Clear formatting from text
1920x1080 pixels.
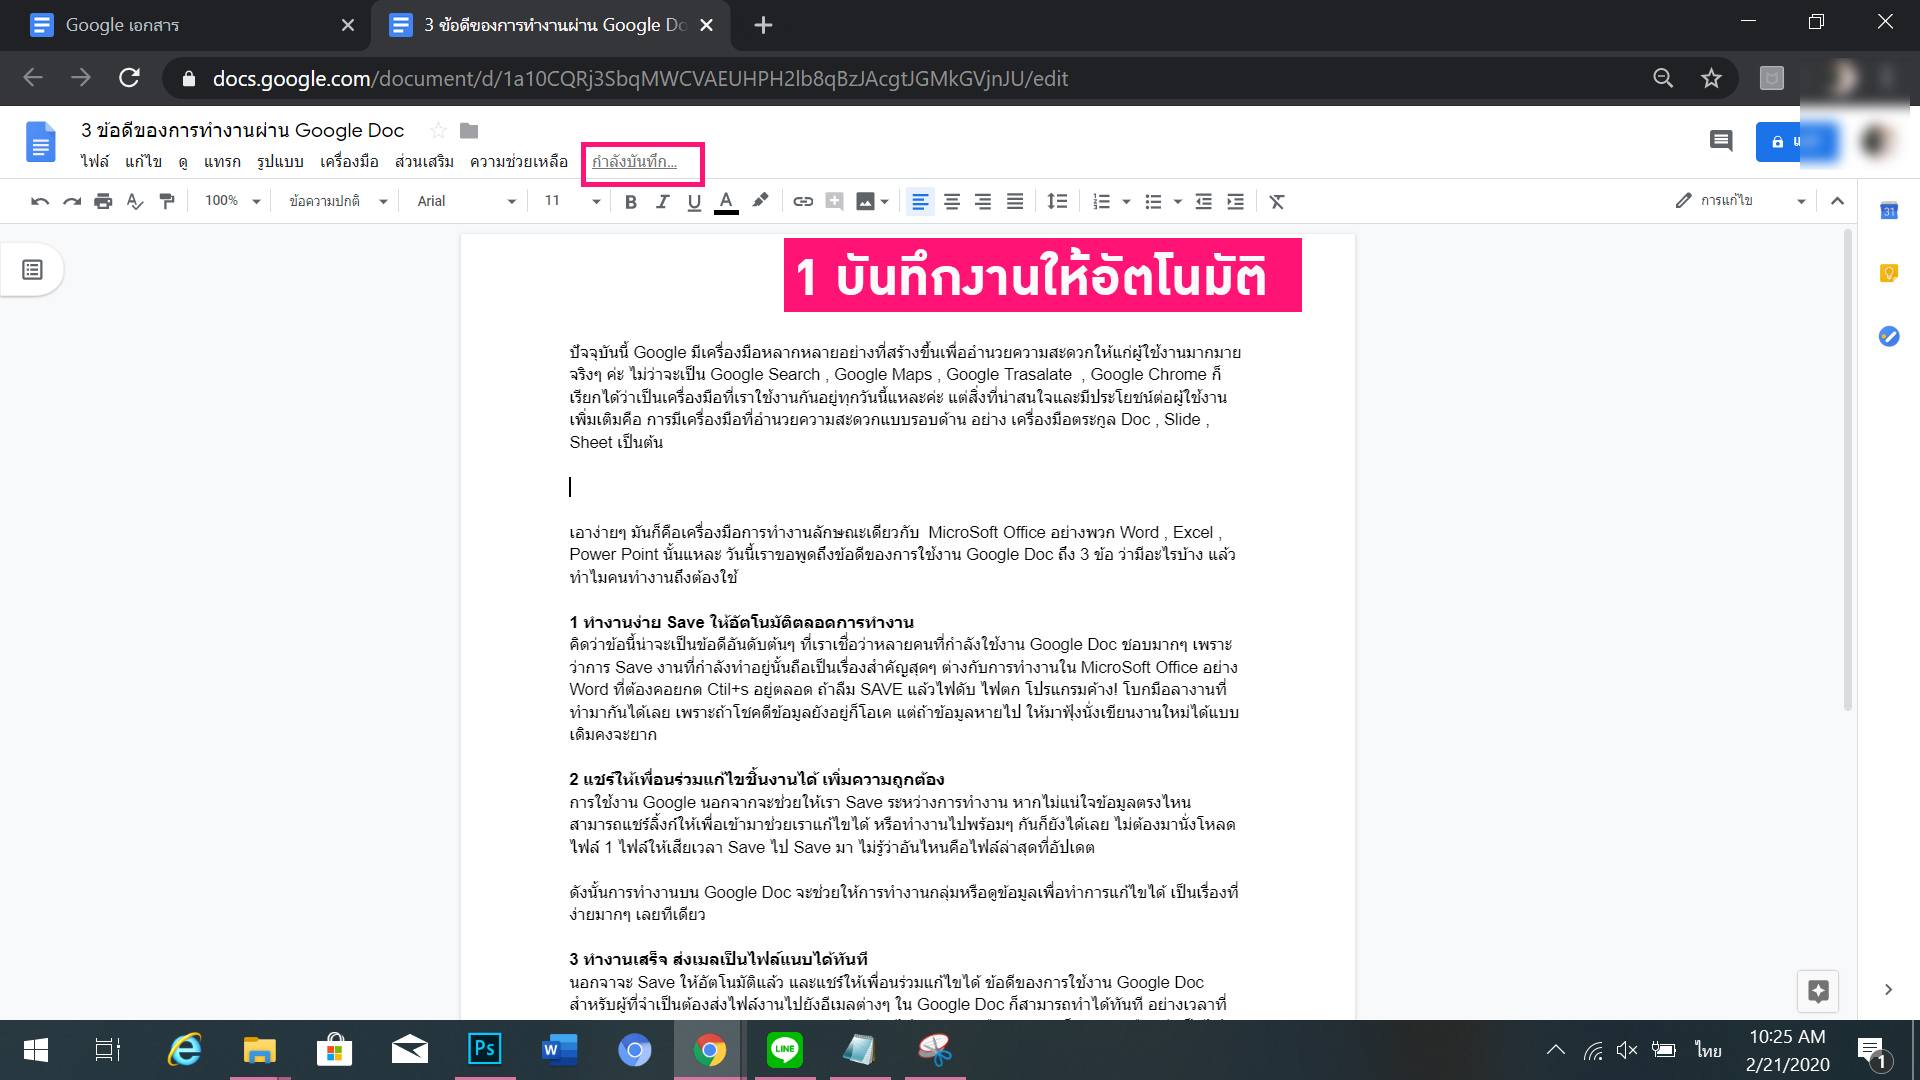(1277, 201)
